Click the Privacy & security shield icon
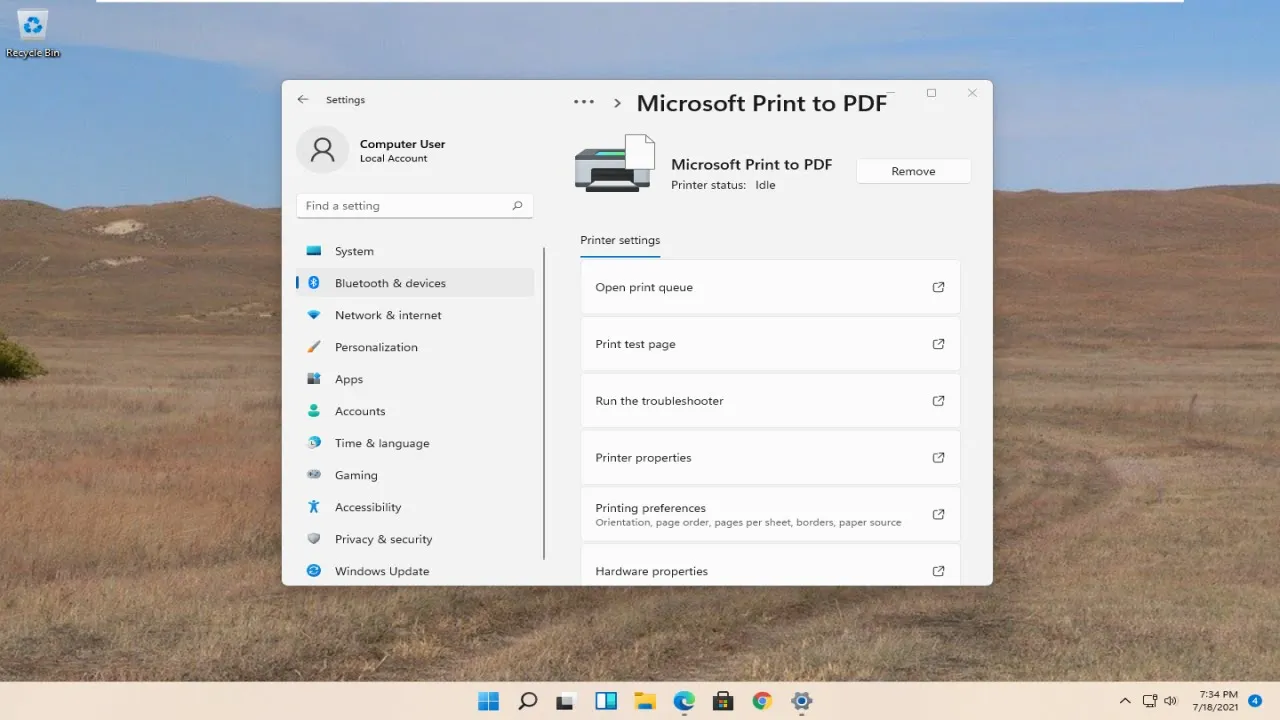Image resolution: width=1280 pixels, height=720 pixels. click(x=314, y=539)
